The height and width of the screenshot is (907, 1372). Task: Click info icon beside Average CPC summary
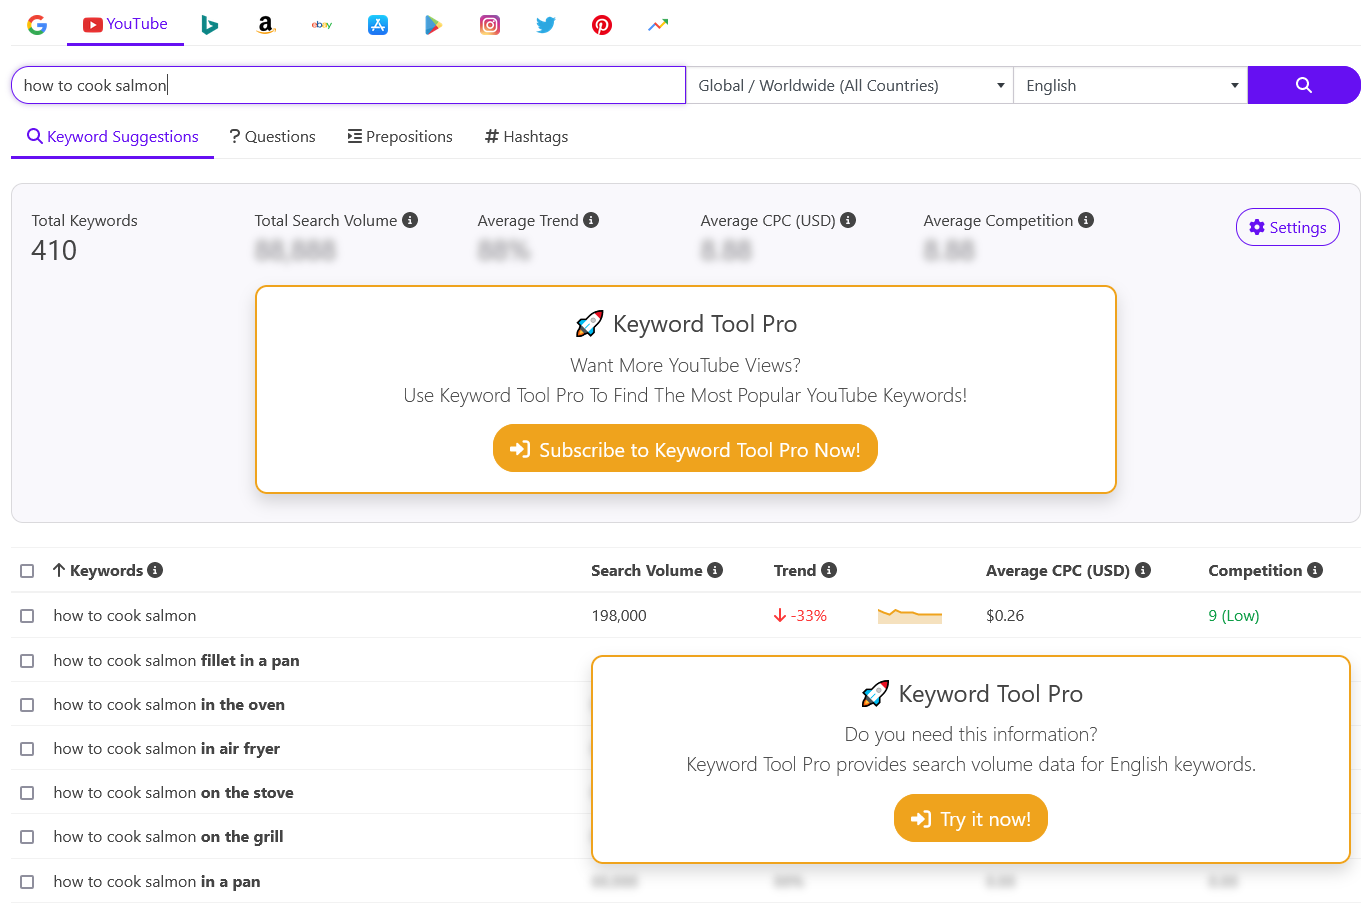pyautogui.click(x=848, y=220)
